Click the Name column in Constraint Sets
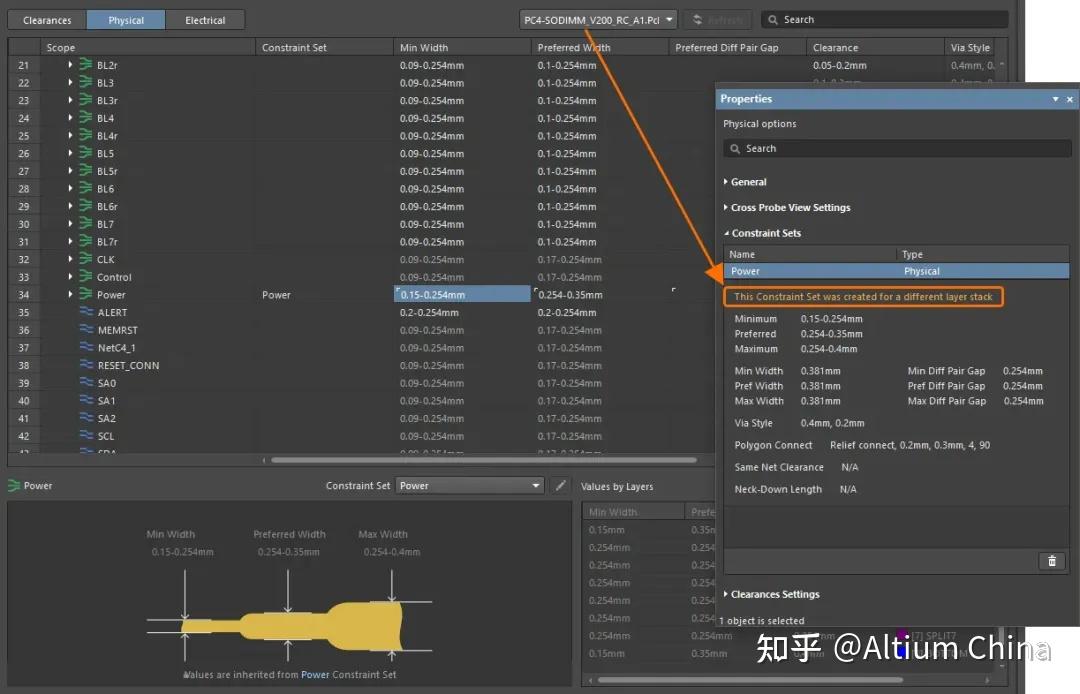Viewport: 1080px width, 694px height. click(810, 254)
